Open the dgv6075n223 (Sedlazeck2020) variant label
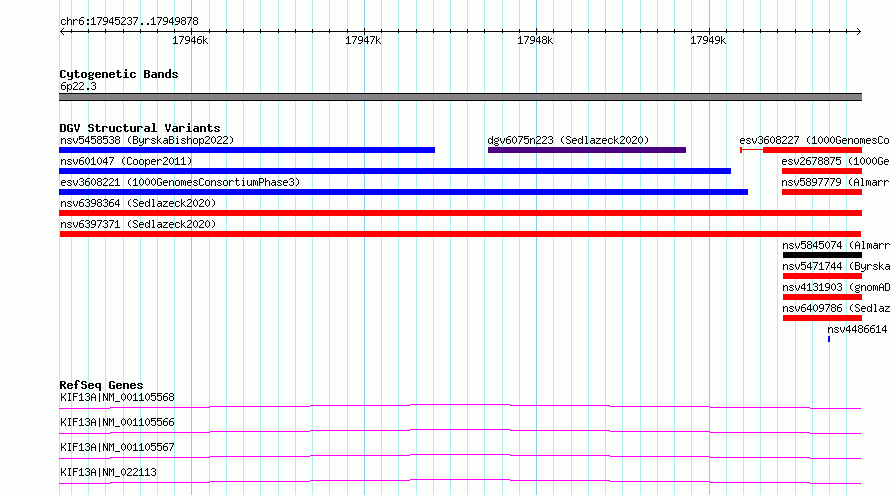This screenshot has width=890, height=495. pyautogui.click(x=568, y=140)
